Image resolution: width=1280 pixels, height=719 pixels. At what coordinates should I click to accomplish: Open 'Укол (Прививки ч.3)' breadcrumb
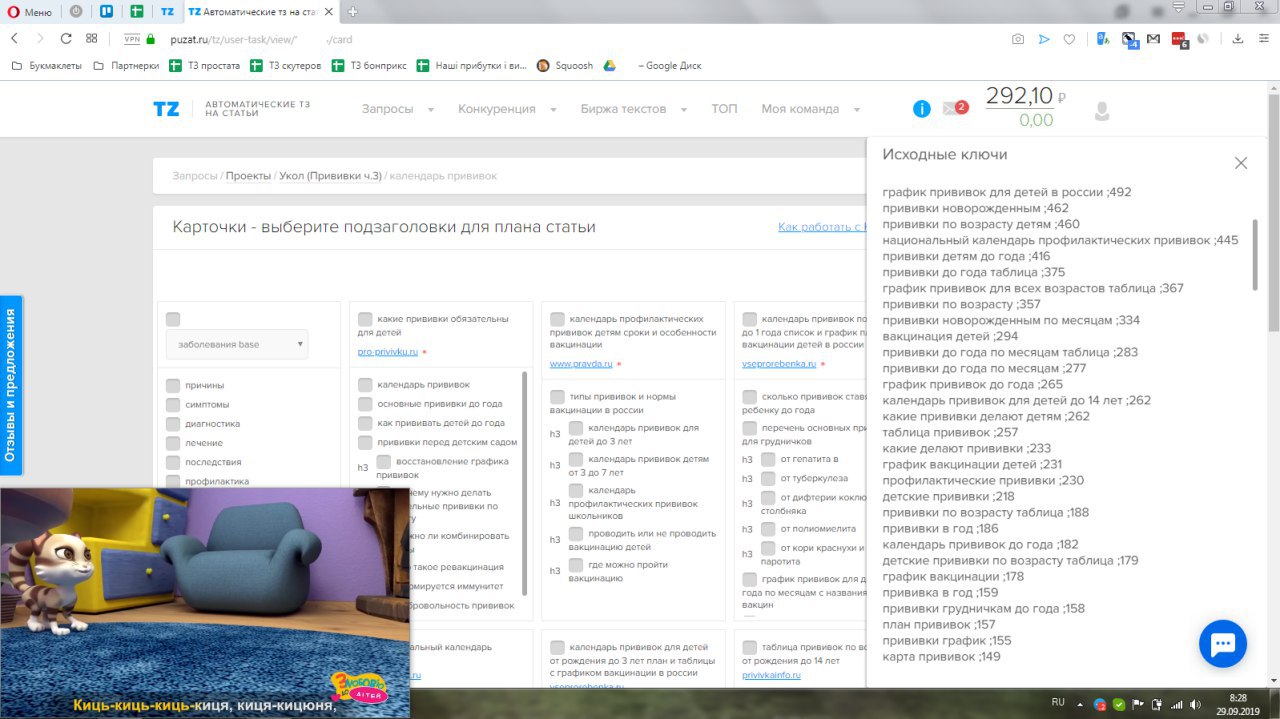pos(330,175)
